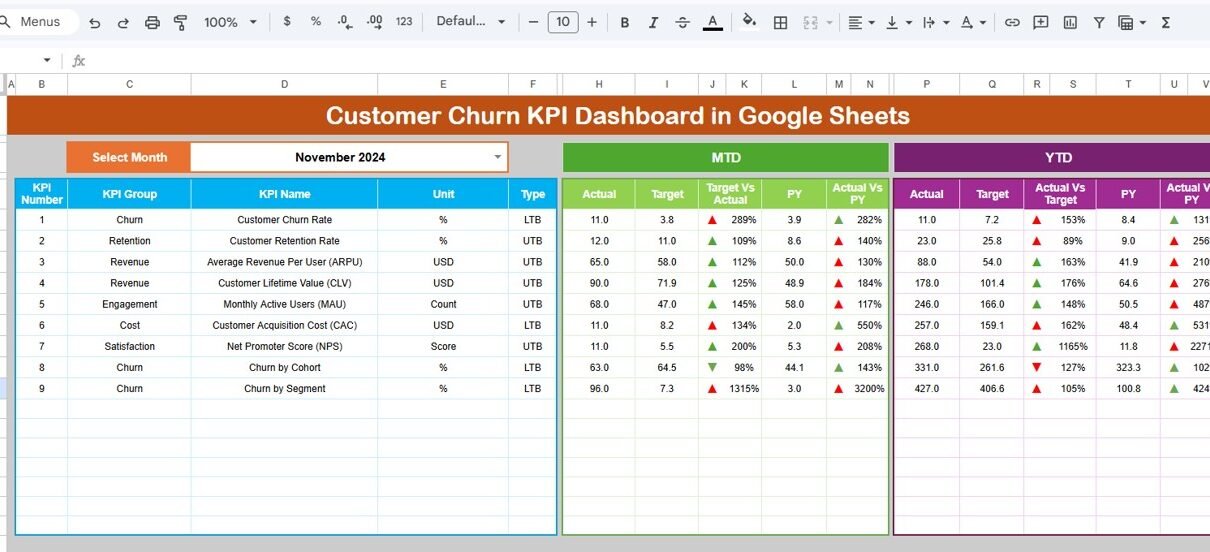Insert a link using the link icon
Screen dimensions: 1210x552
click(x=1012, y=22)
